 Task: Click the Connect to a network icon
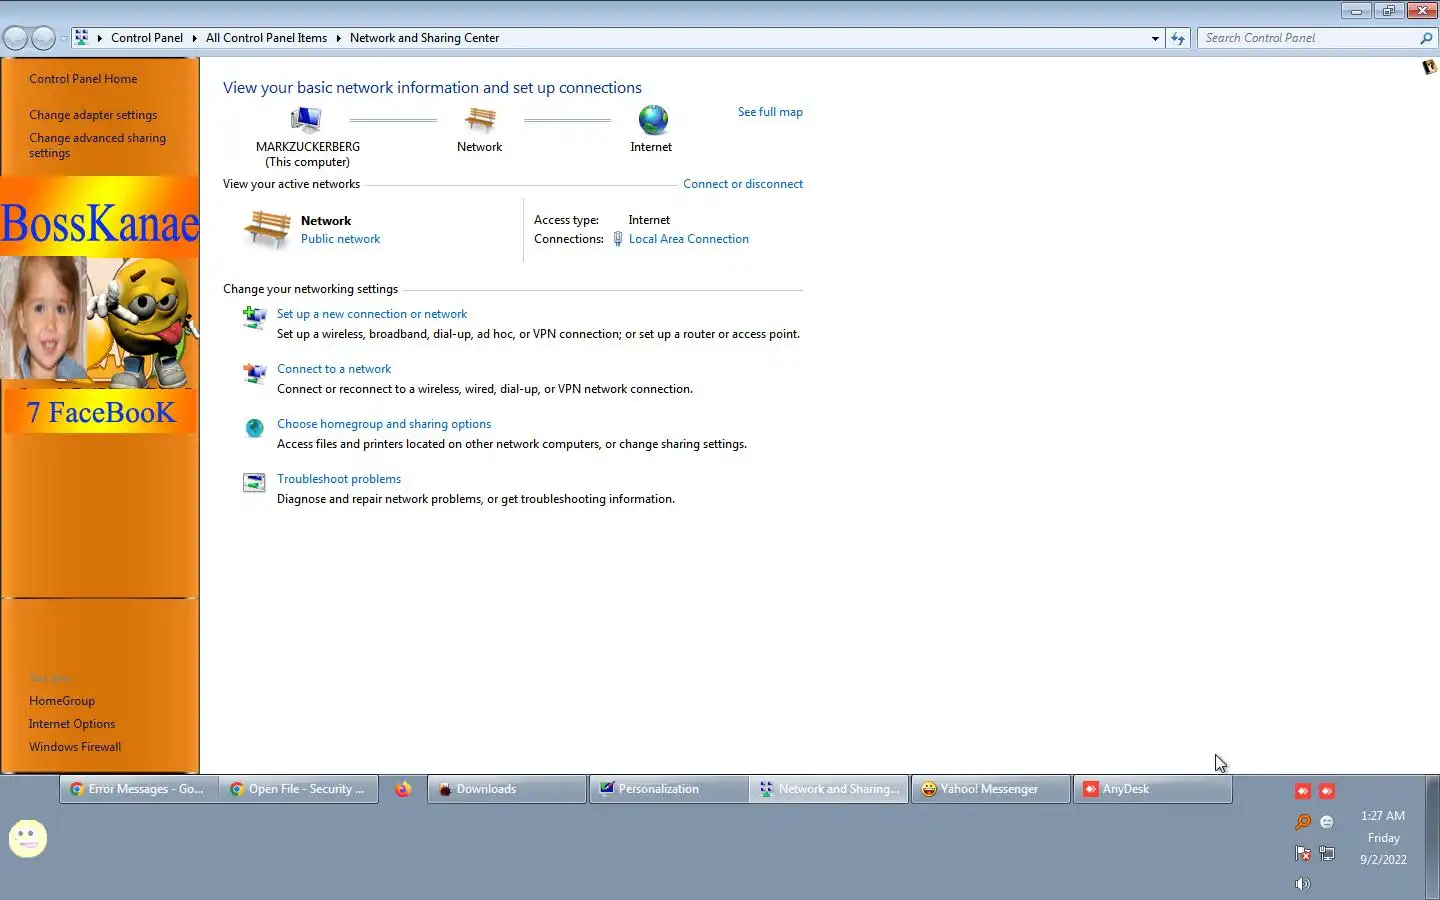point(254,373)
